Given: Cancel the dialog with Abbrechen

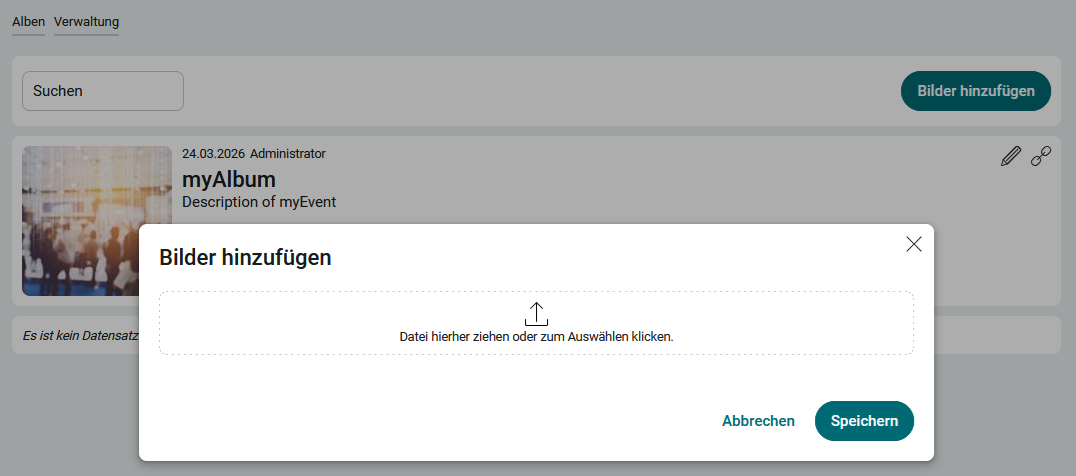Looking at the screenshot, I should (758, 421).
